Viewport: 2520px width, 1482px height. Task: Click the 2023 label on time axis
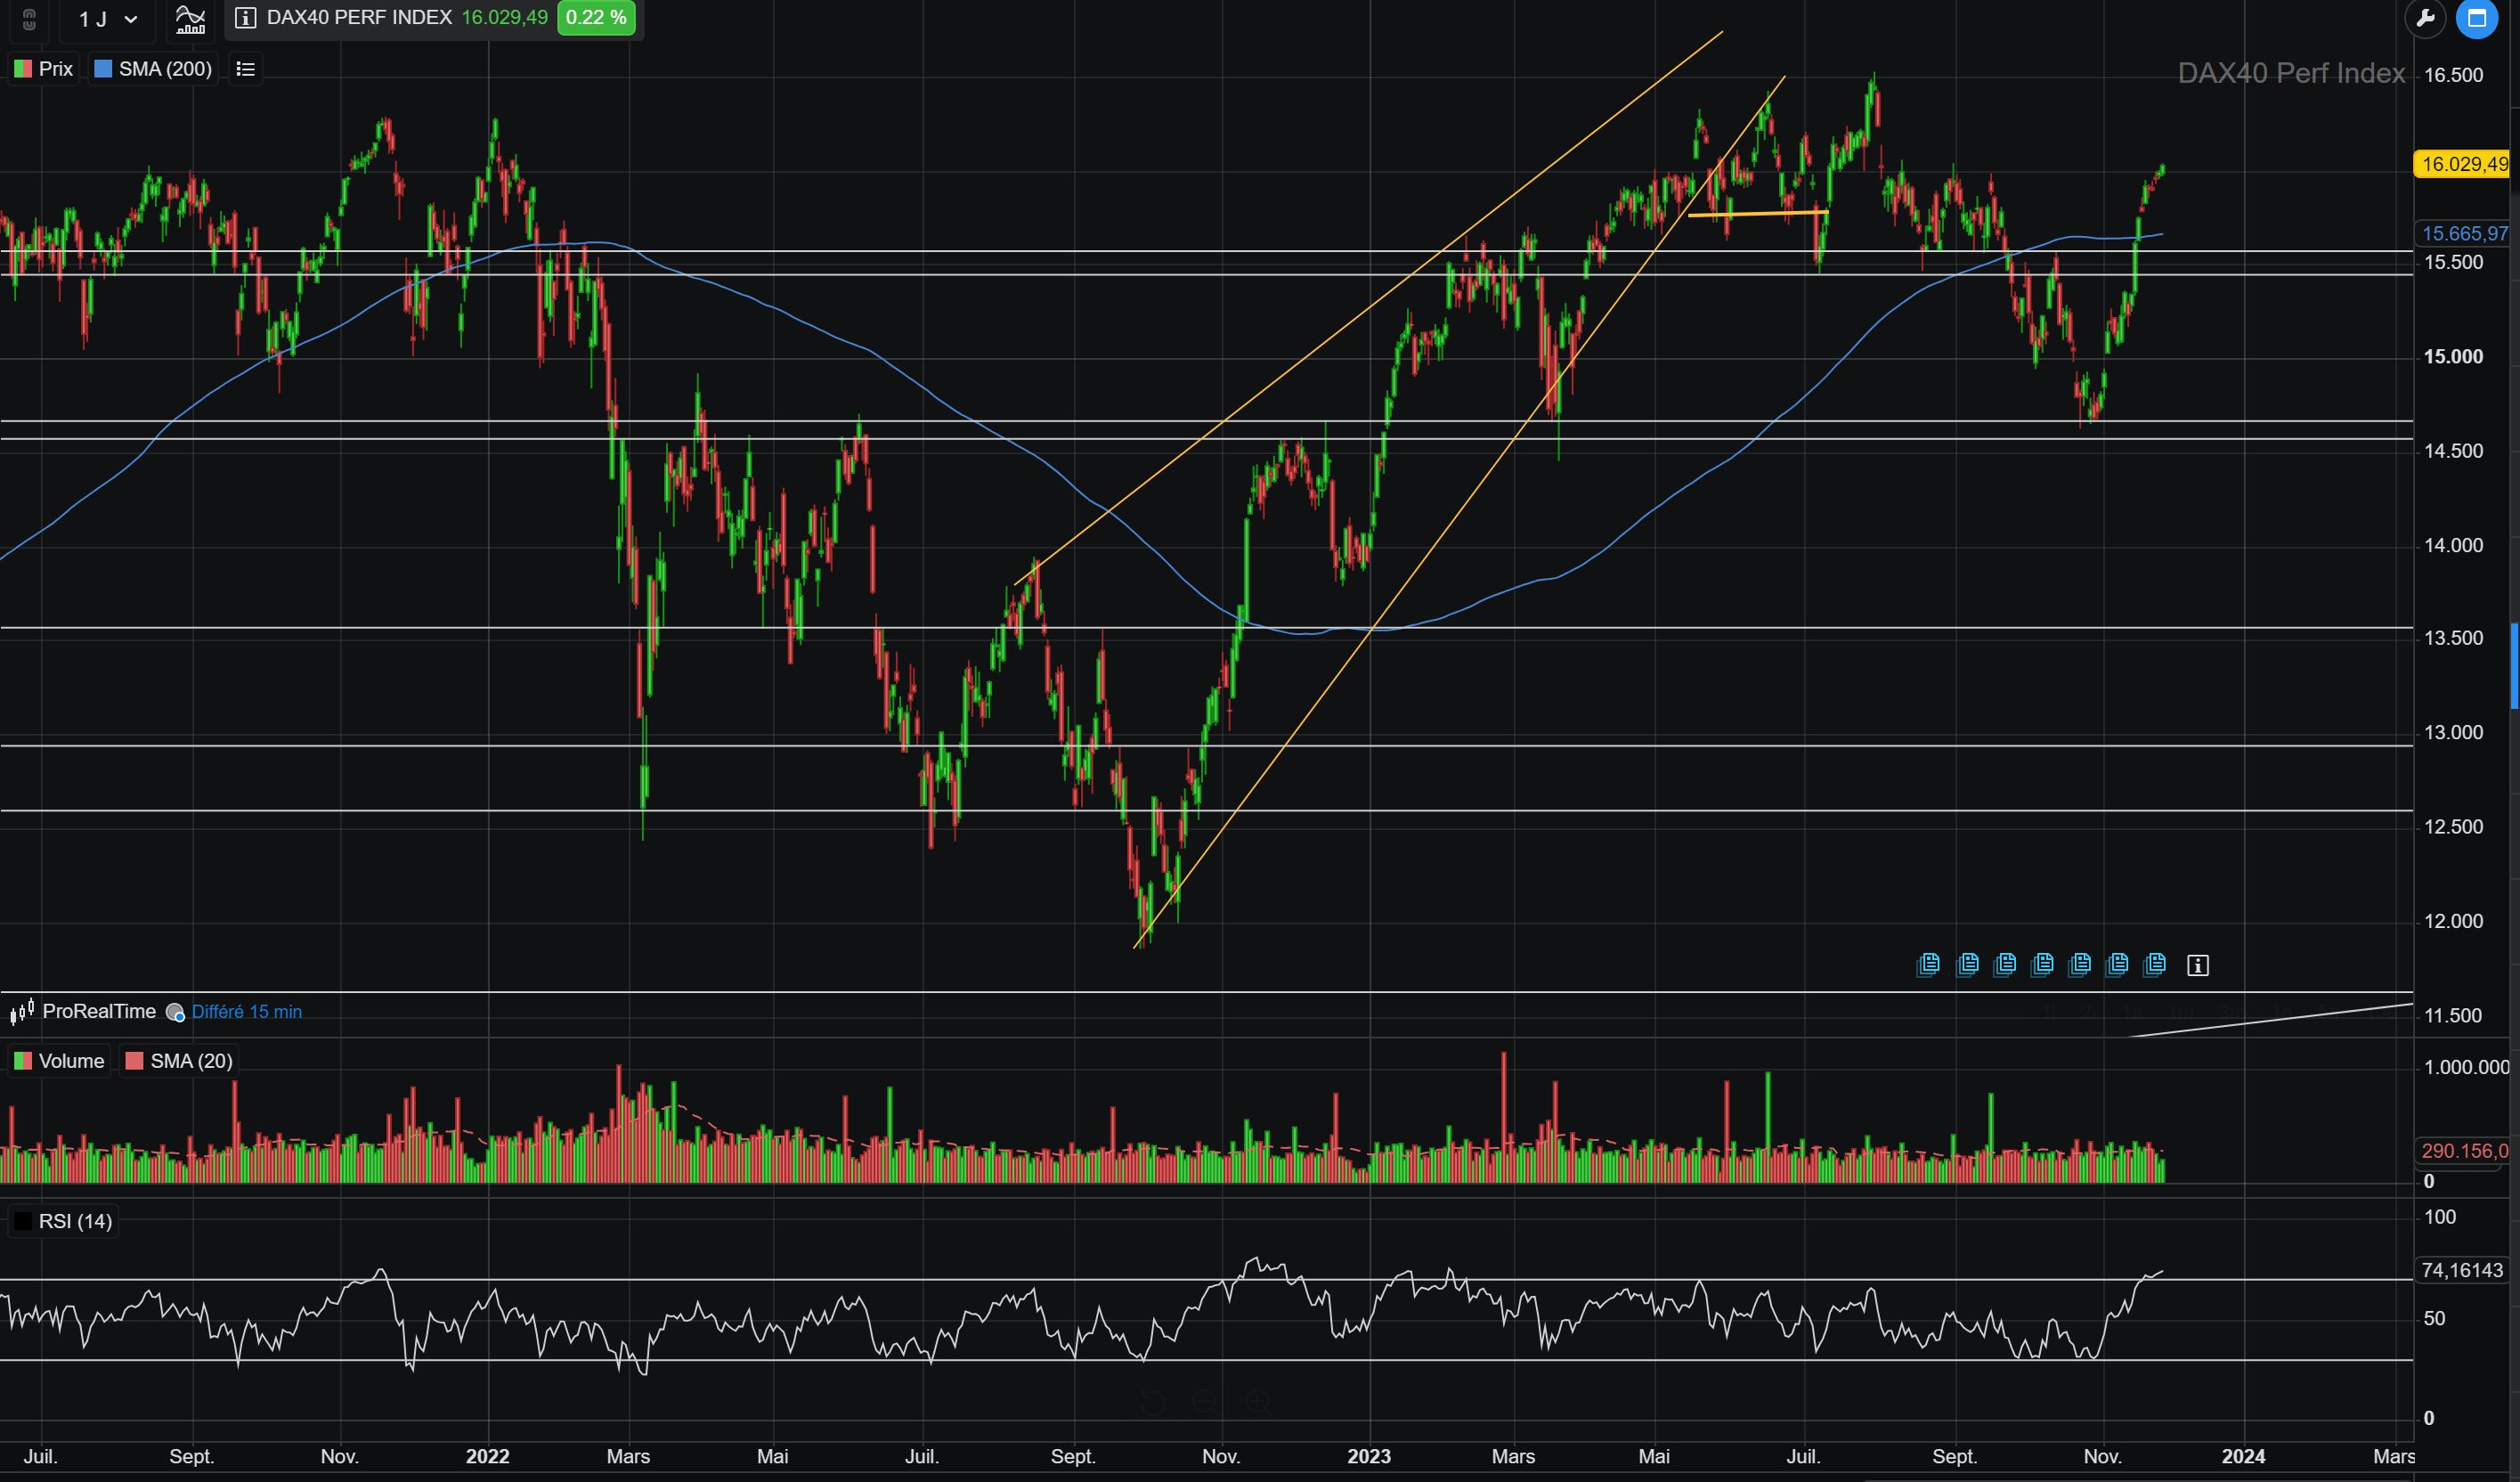pos(1368,1456)
